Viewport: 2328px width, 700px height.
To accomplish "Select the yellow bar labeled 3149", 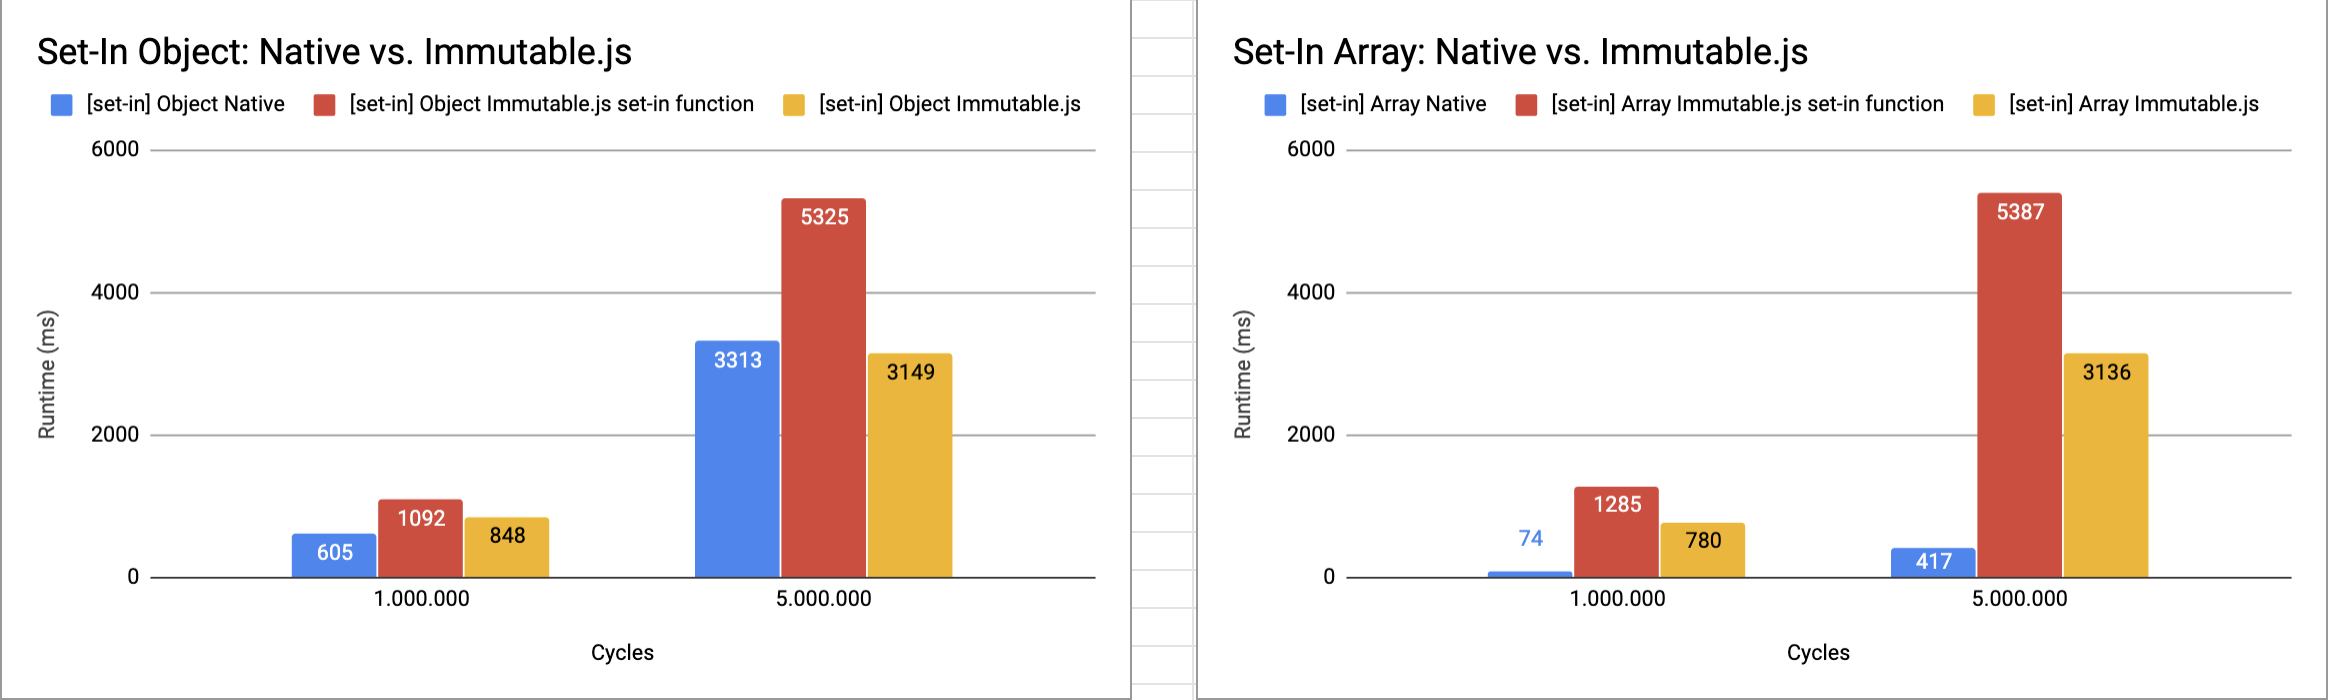I will 910,465.
